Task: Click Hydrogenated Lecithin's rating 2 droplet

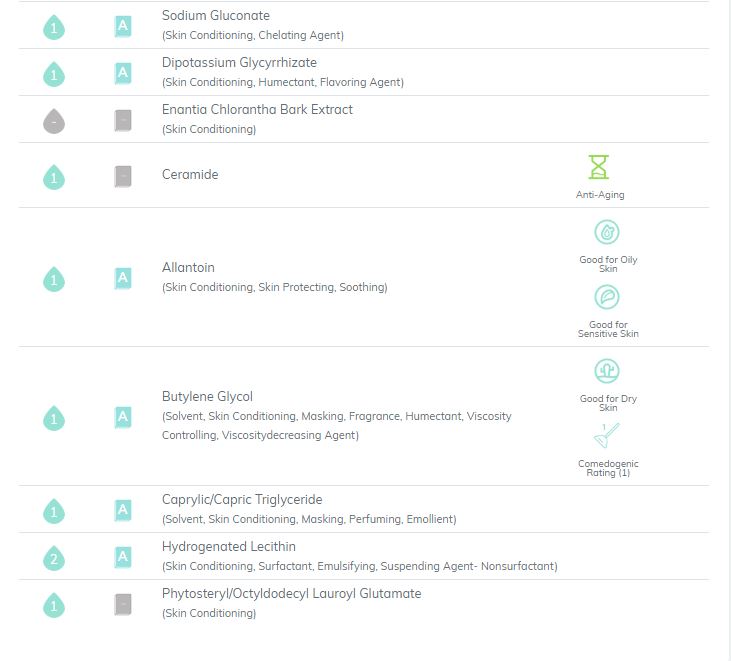Action: point(54,558)
